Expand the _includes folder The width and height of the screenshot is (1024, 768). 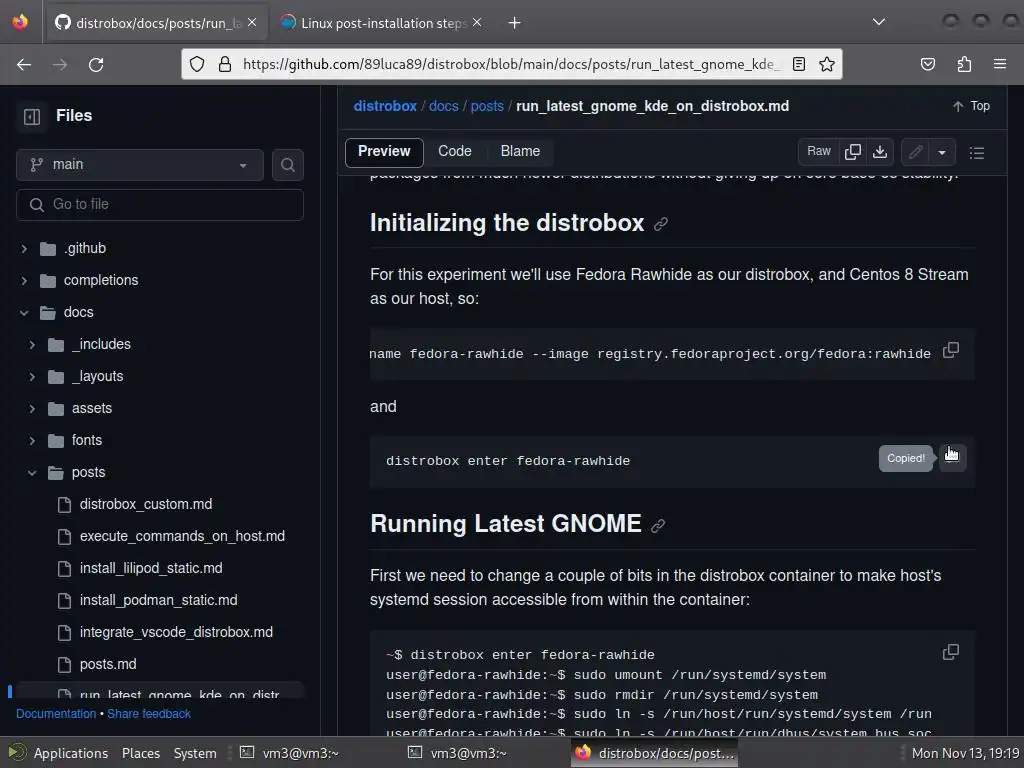click(32, 345)
